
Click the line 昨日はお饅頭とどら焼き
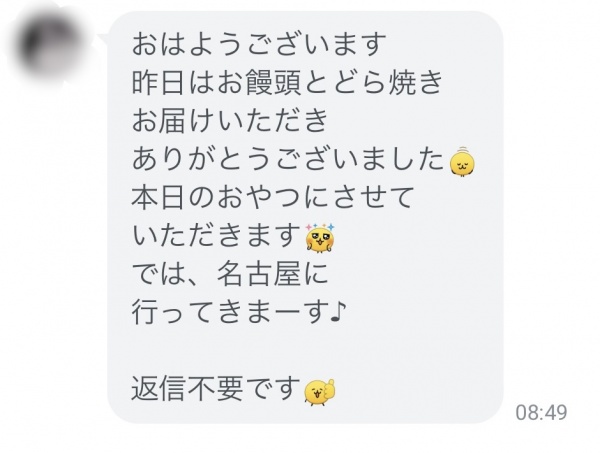coord(287,82)
